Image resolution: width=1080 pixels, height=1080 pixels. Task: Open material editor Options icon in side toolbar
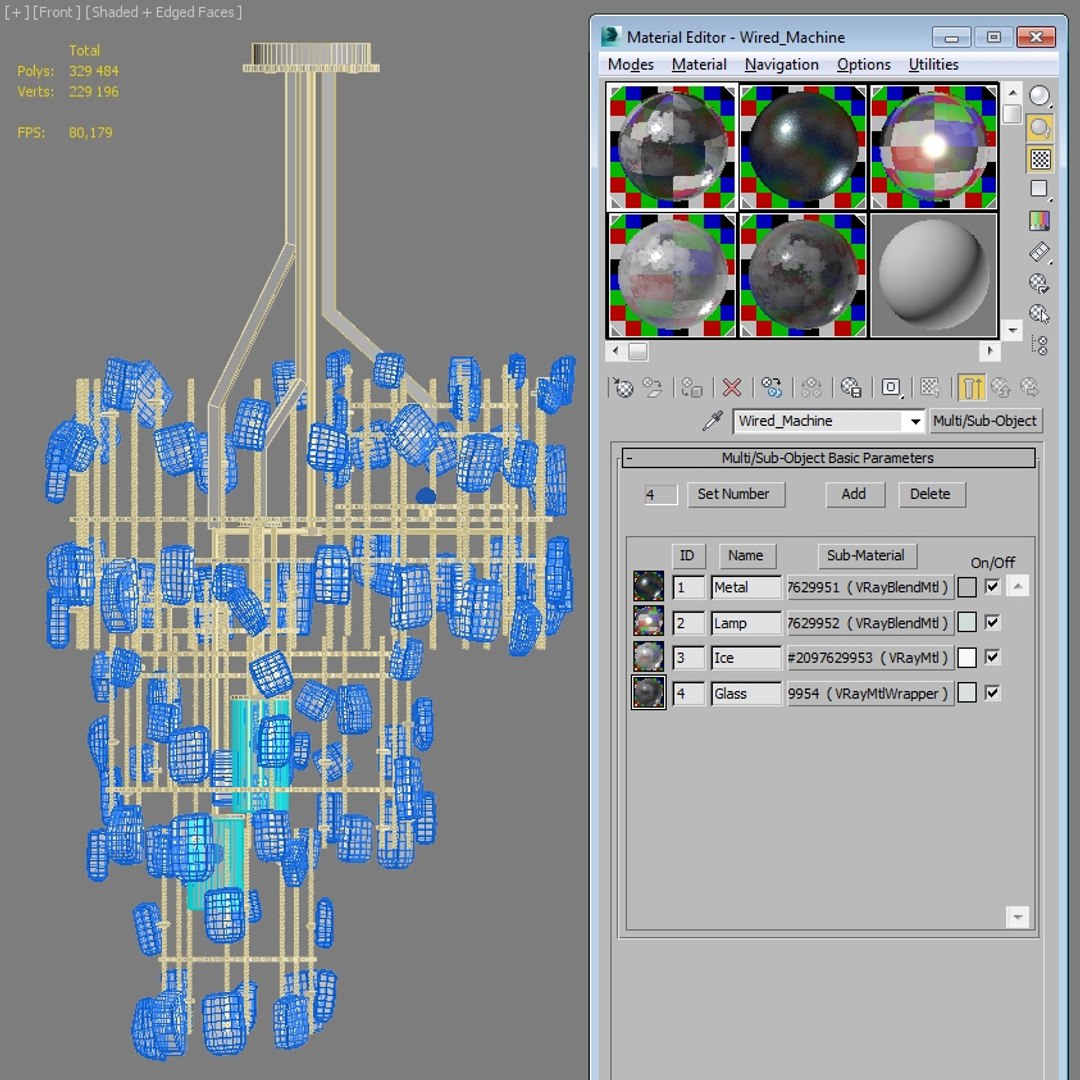click(x=1039, y=283)
